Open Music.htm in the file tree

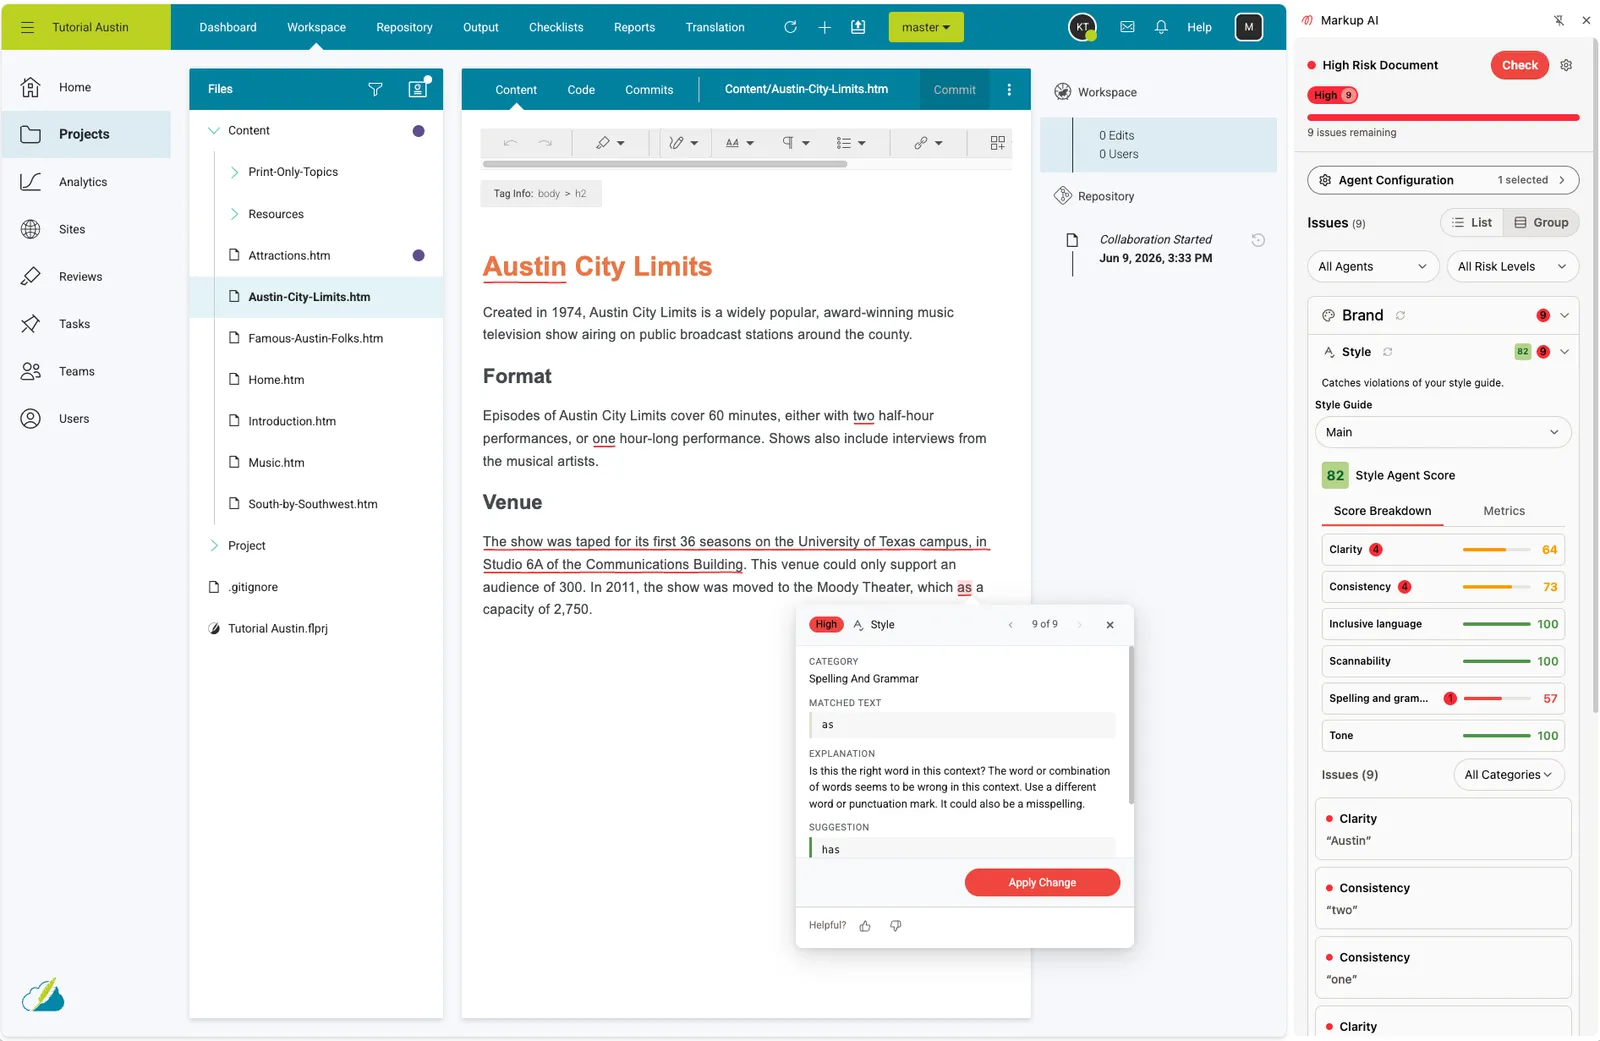click(276, 463)
